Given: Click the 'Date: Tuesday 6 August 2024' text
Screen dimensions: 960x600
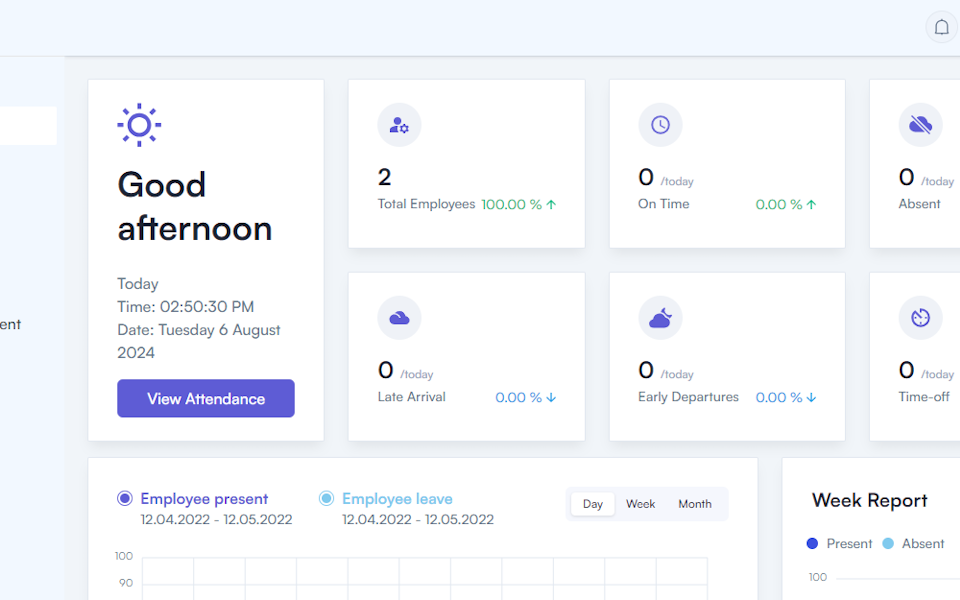Looking at the screenshot, I should [x=198, y=341].
